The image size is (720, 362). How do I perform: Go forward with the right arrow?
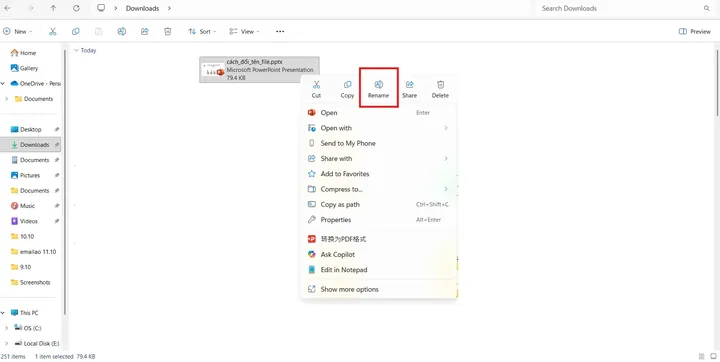[x=30, y=8]
